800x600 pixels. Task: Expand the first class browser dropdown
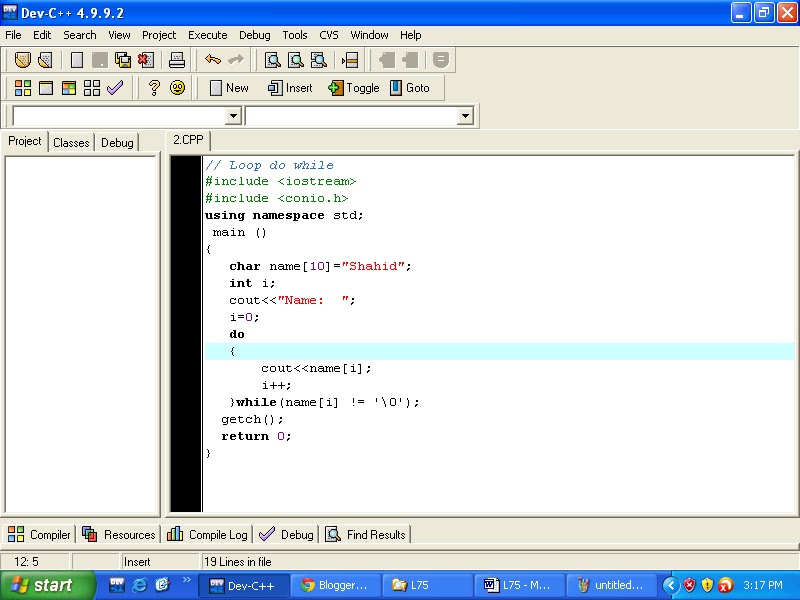click(x=233, y=116)
